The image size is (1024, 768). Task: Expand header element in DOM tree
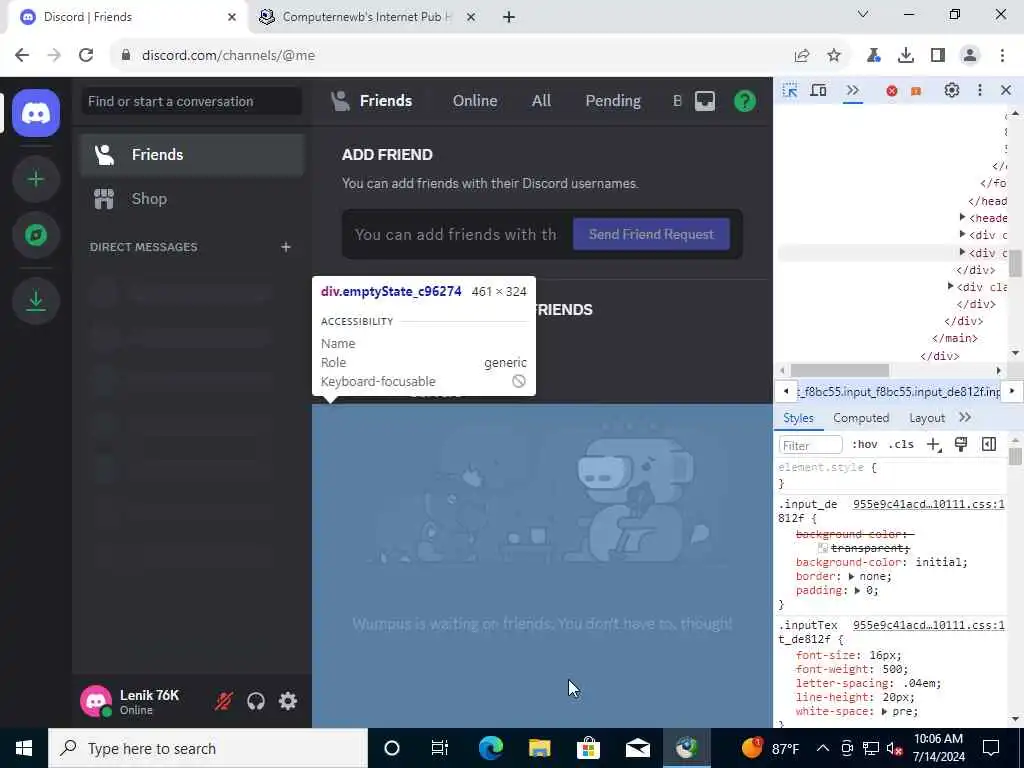pyautogui.click(x=962, y=217)
